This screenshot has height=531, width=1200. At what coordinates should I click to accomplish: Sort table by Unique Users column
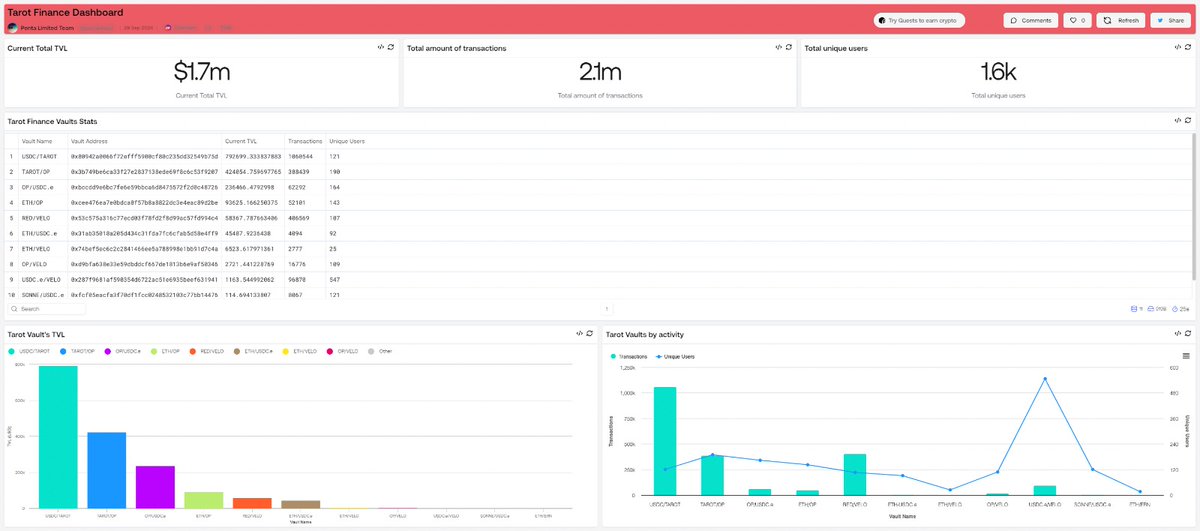347,142
